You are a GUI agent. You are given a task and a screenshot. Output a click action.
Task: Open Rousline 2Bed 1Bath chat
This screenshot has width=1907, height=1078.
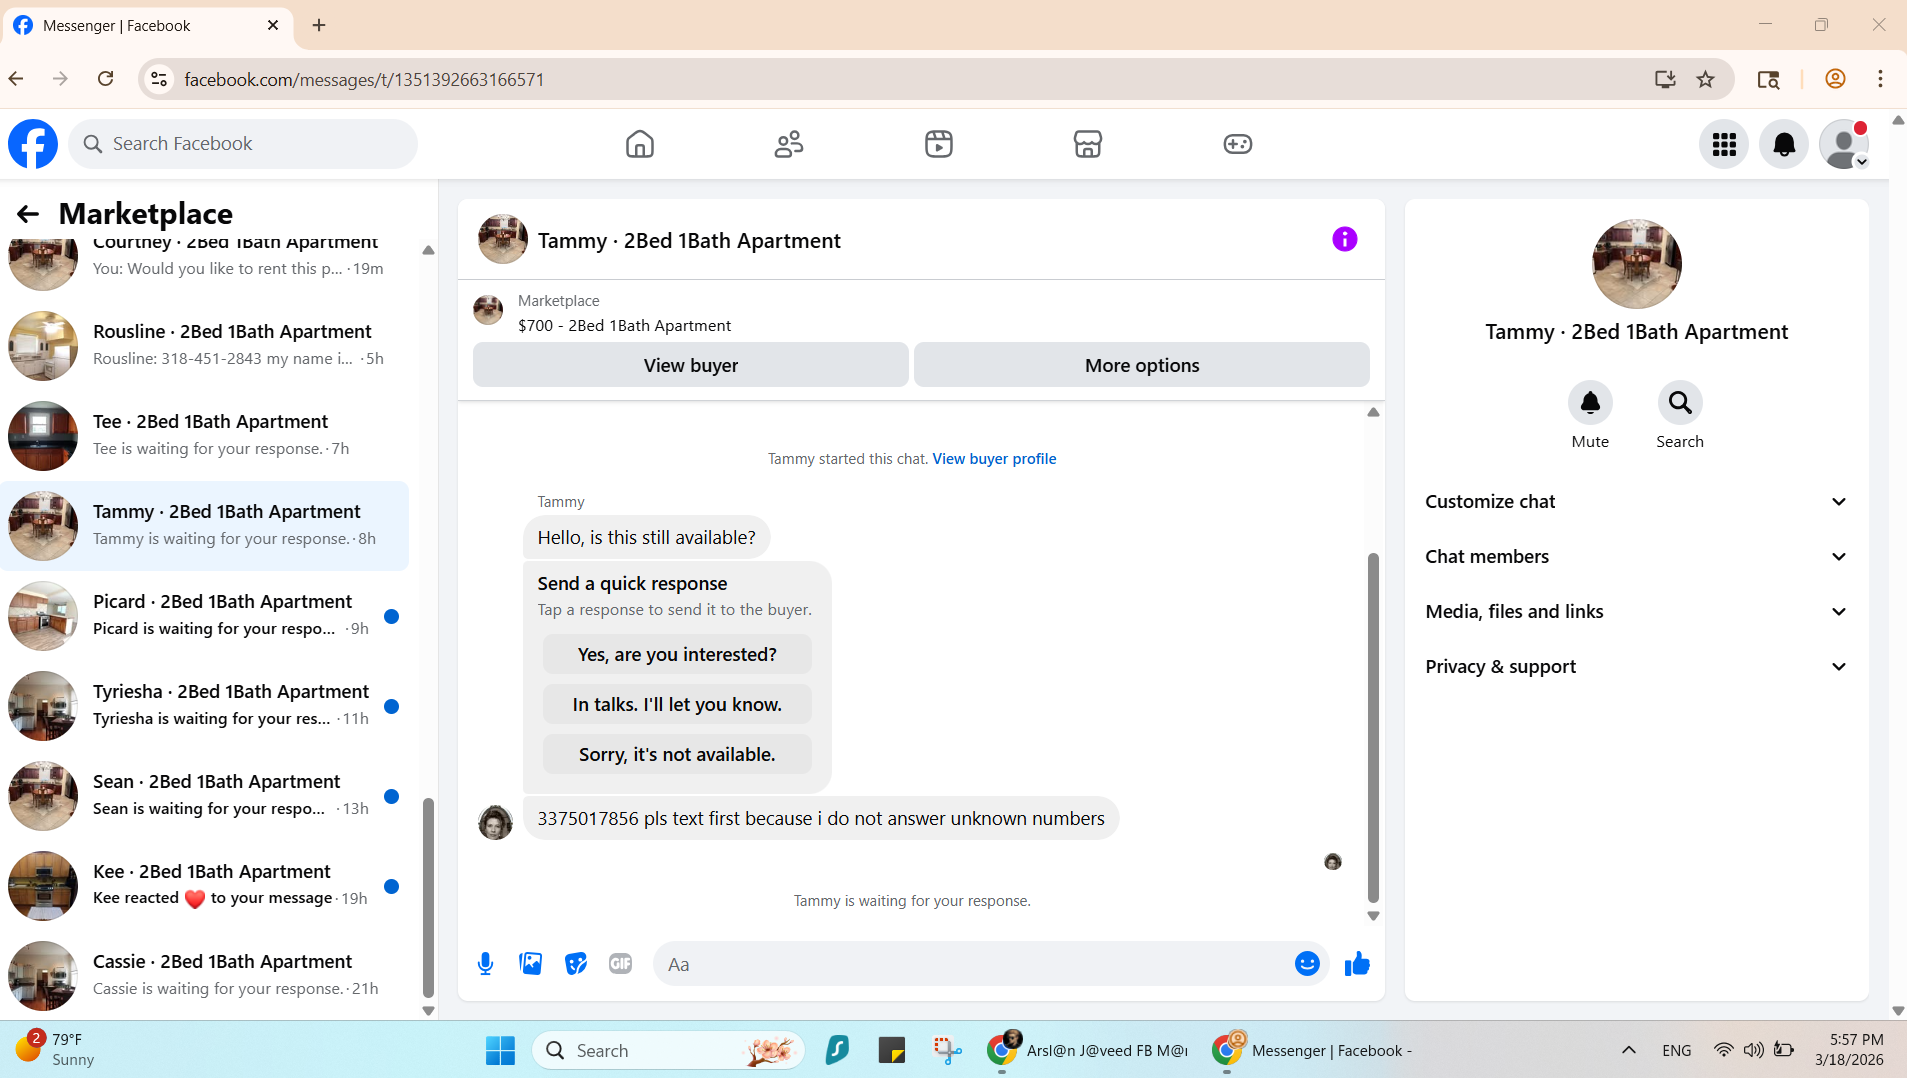pyautogui.click(x=205, y=346)
